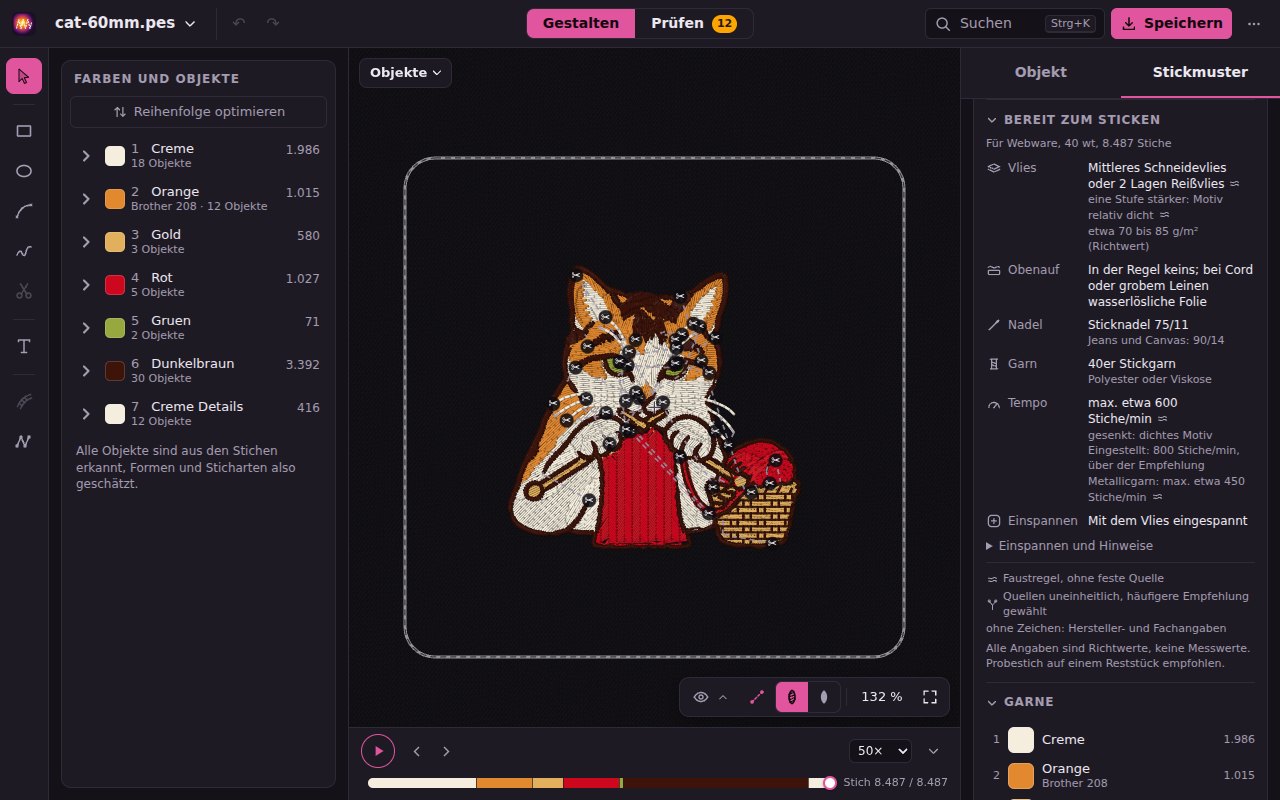Viewport: 1280px width, 800px height.
Task: Choose the curved arc line tool
Action: click(24, 211)
